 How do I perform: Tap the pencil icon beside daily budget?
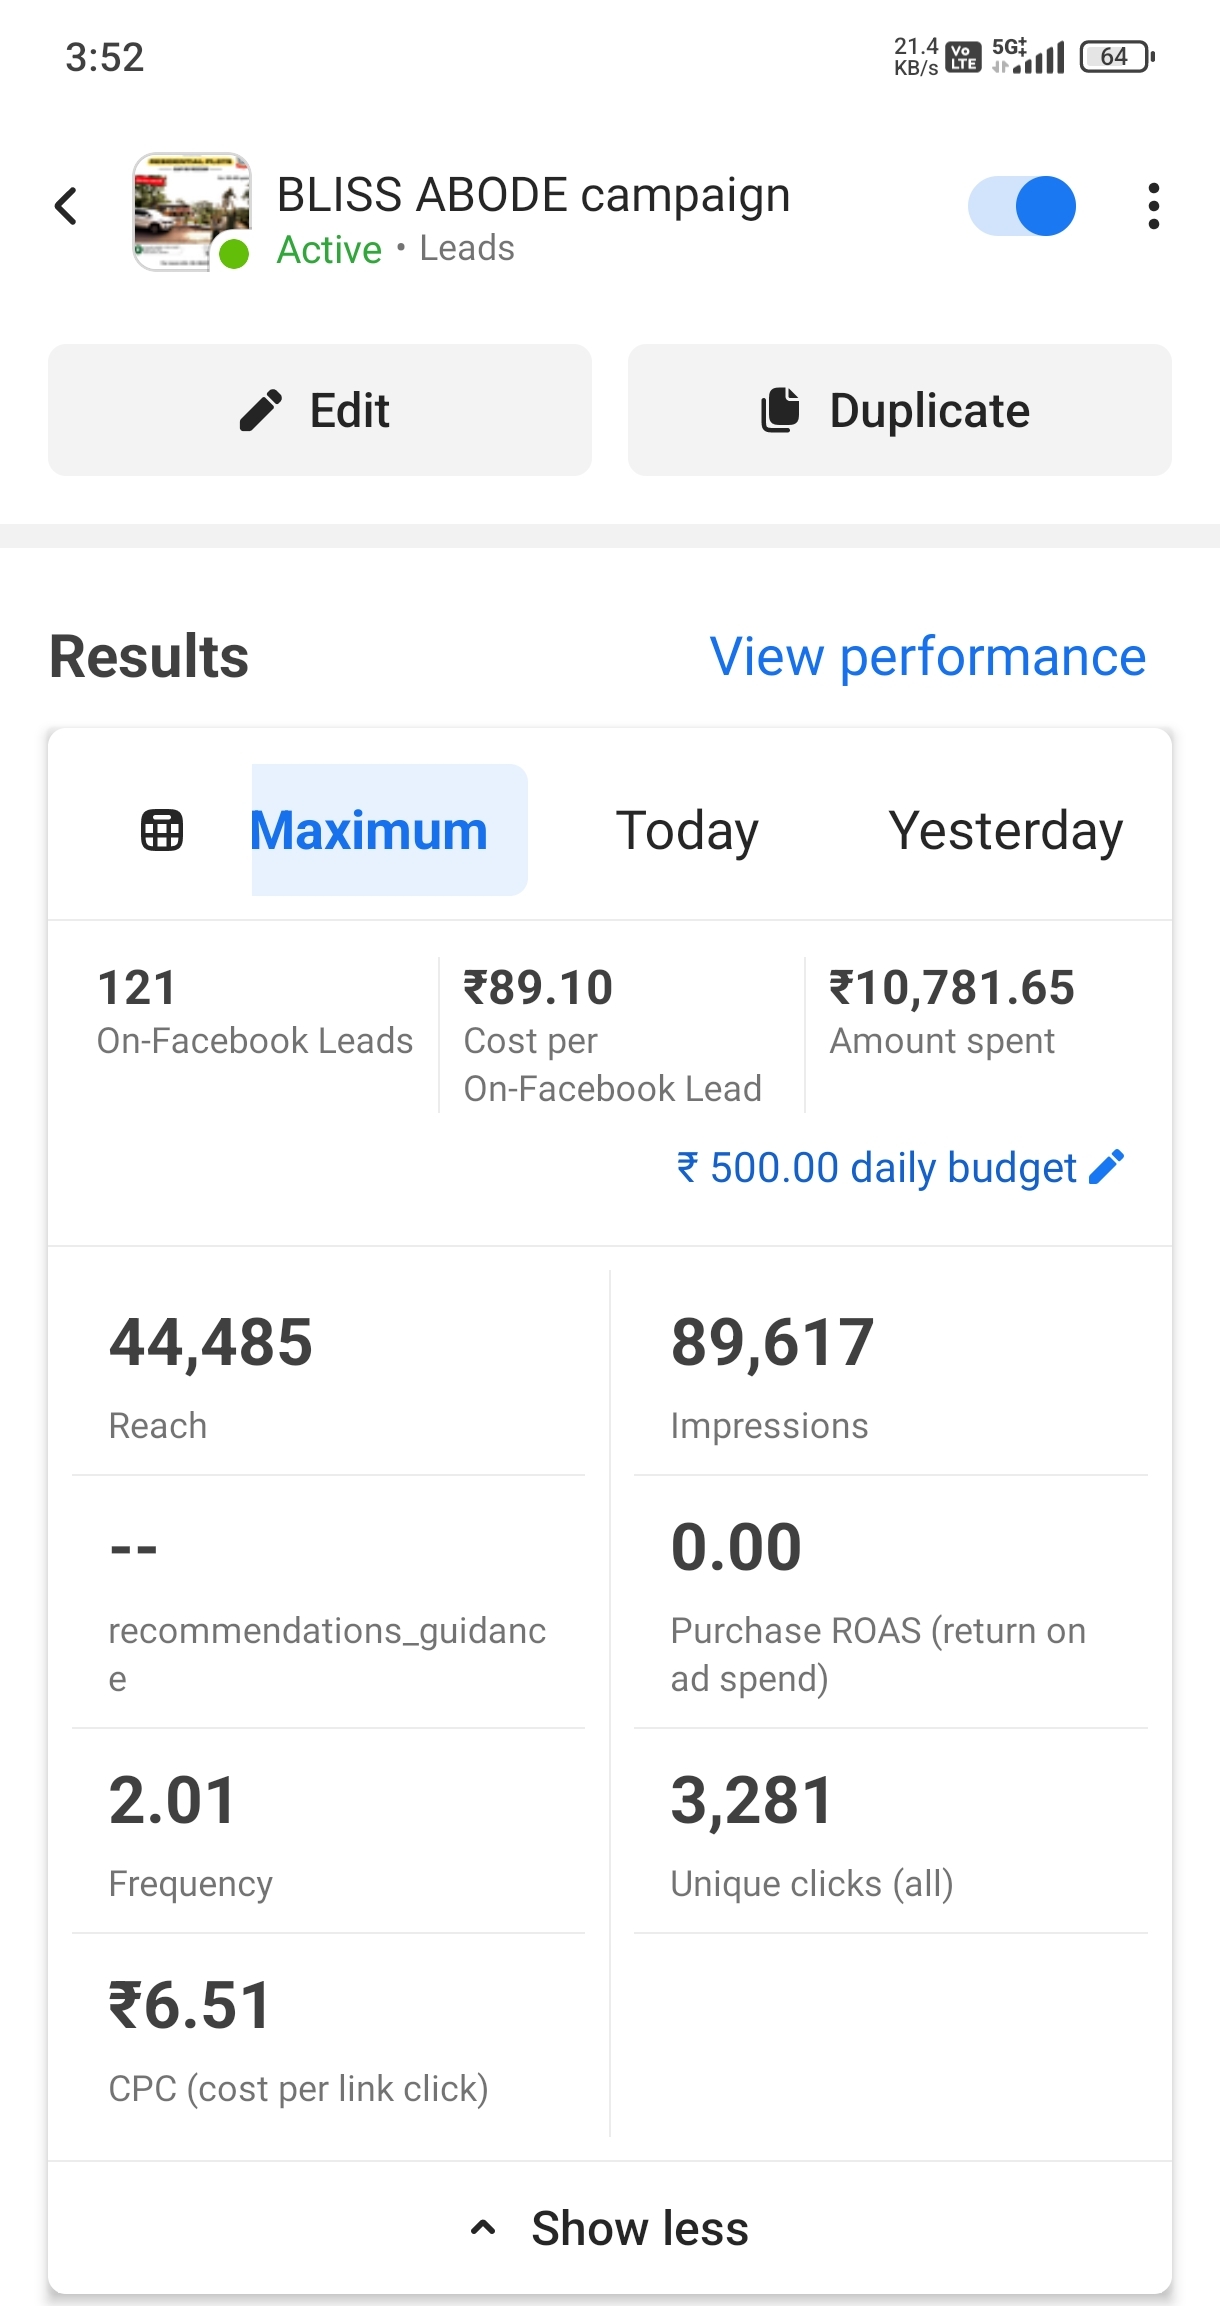tap(1107, 1167)
